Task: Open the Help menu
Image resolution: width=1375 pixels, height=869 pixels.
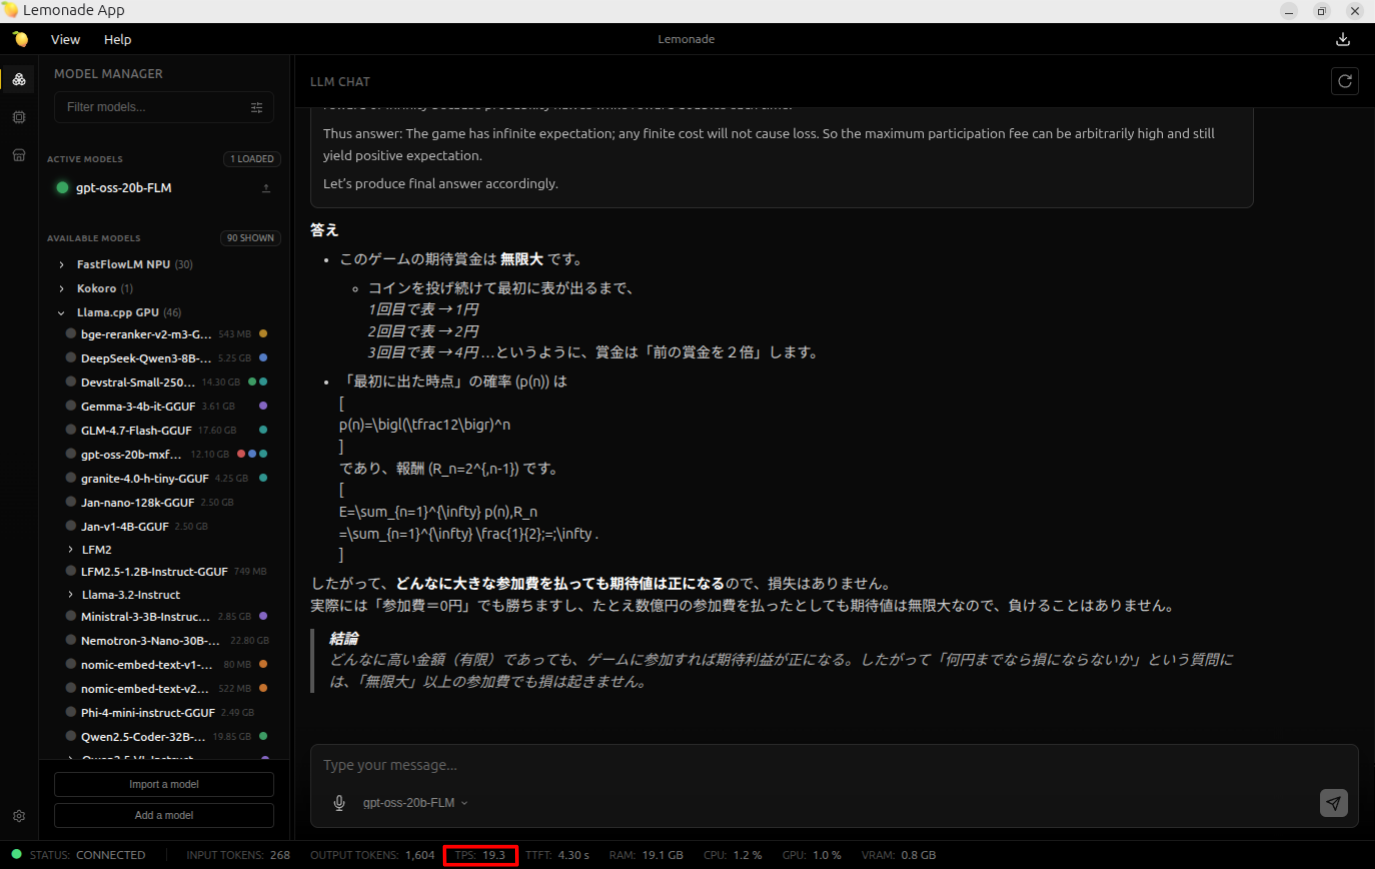Action: coord(117,39)
